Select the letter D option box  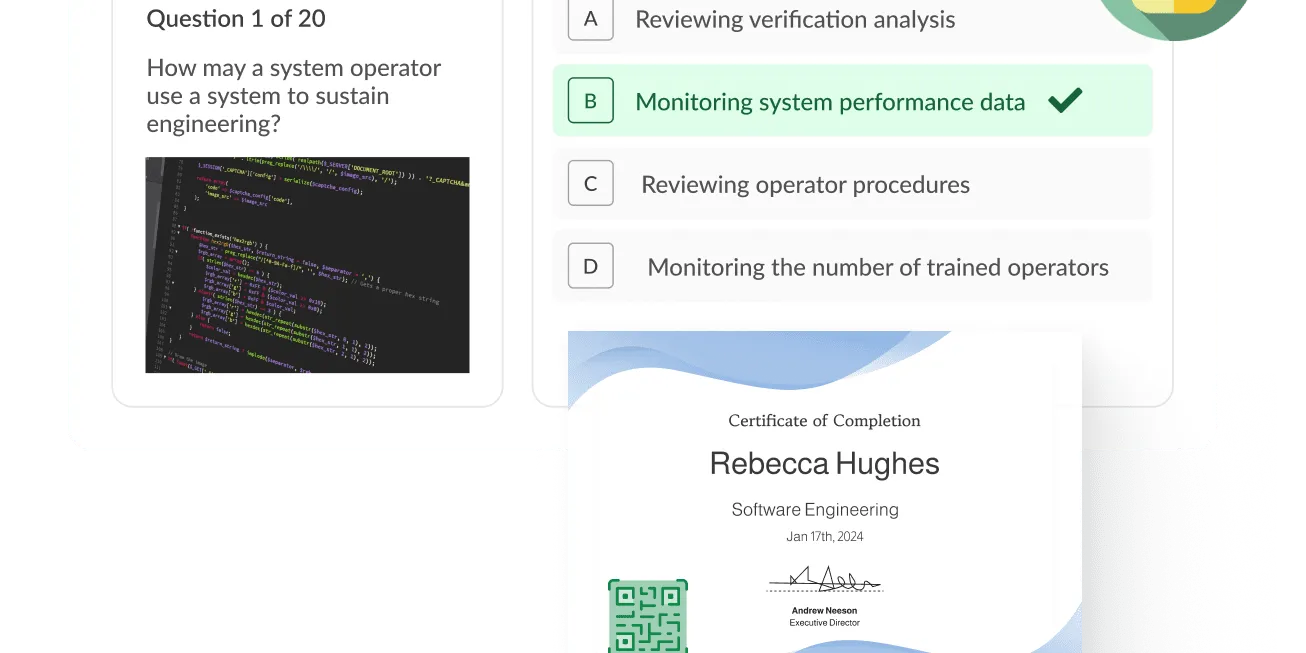coord(590,267)
